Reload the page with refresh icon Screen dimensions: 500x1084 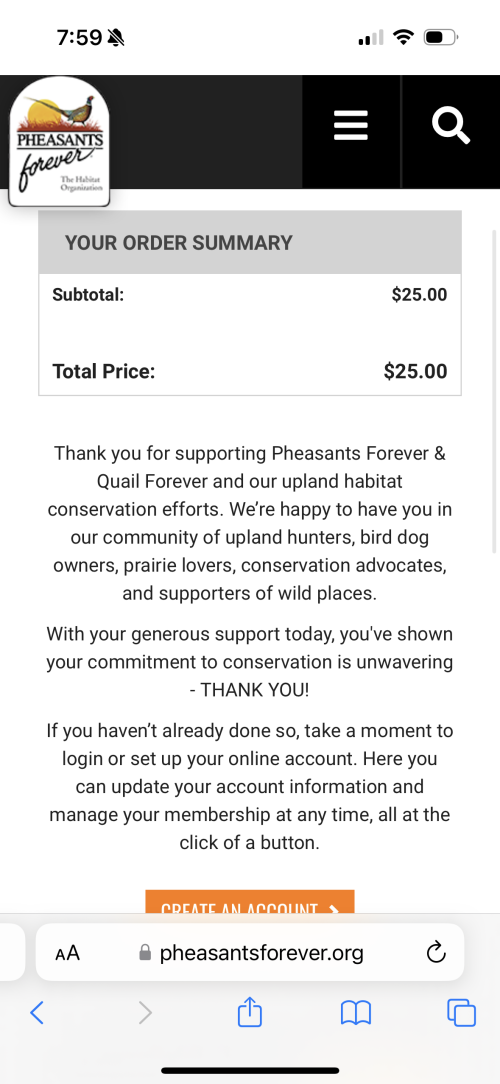436,953
